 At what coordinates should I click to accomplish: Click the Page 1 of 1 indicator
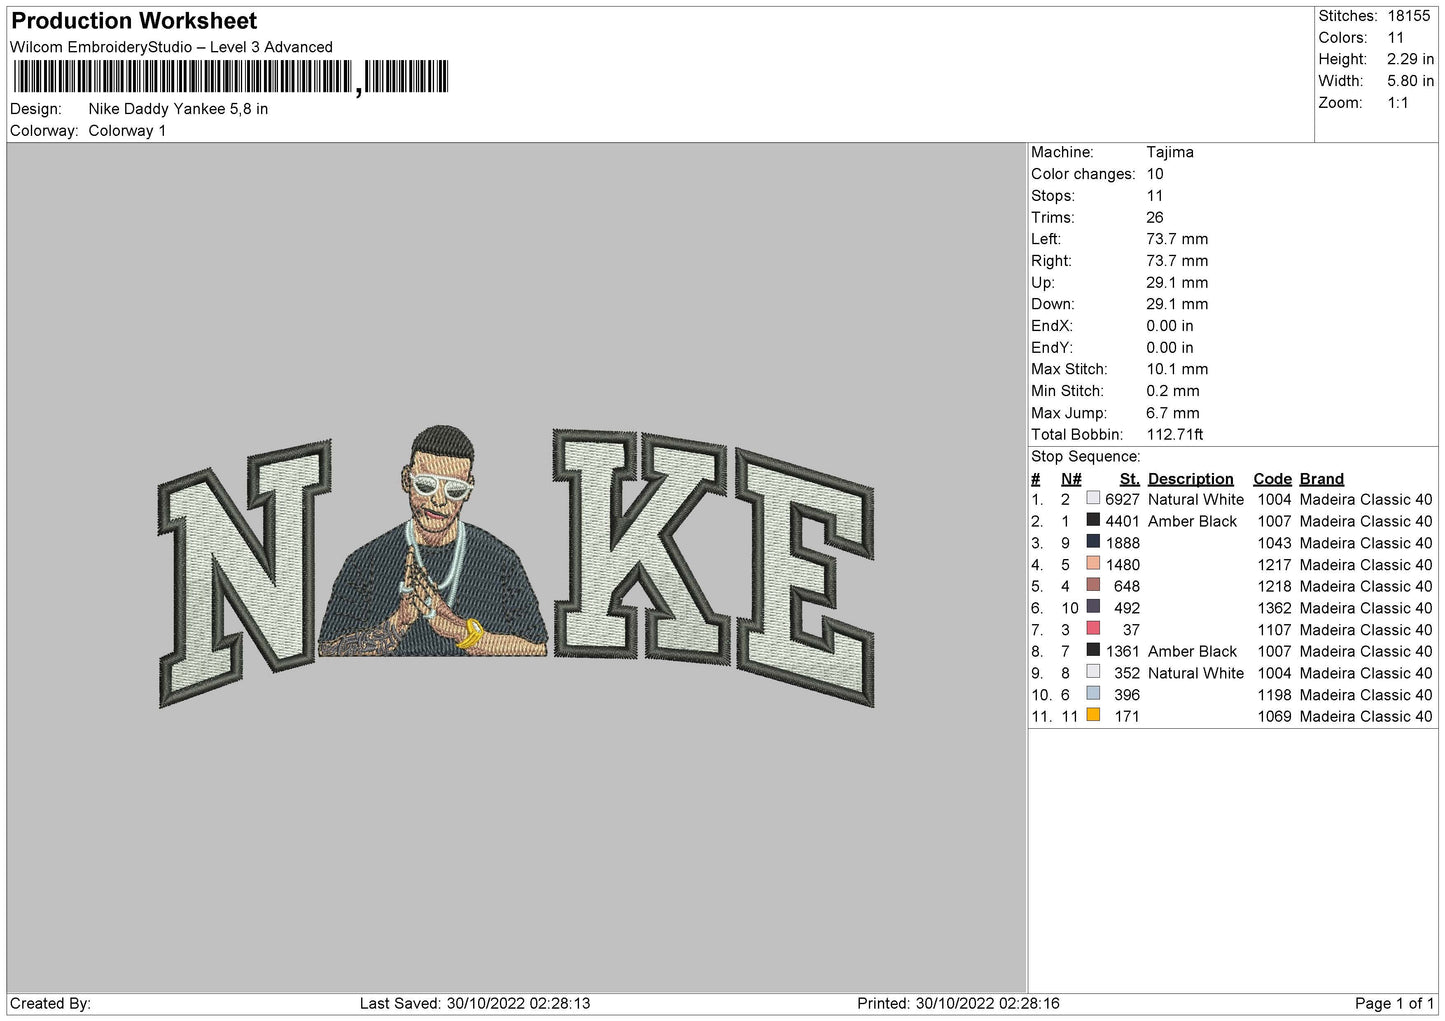click(1395, 1003)
